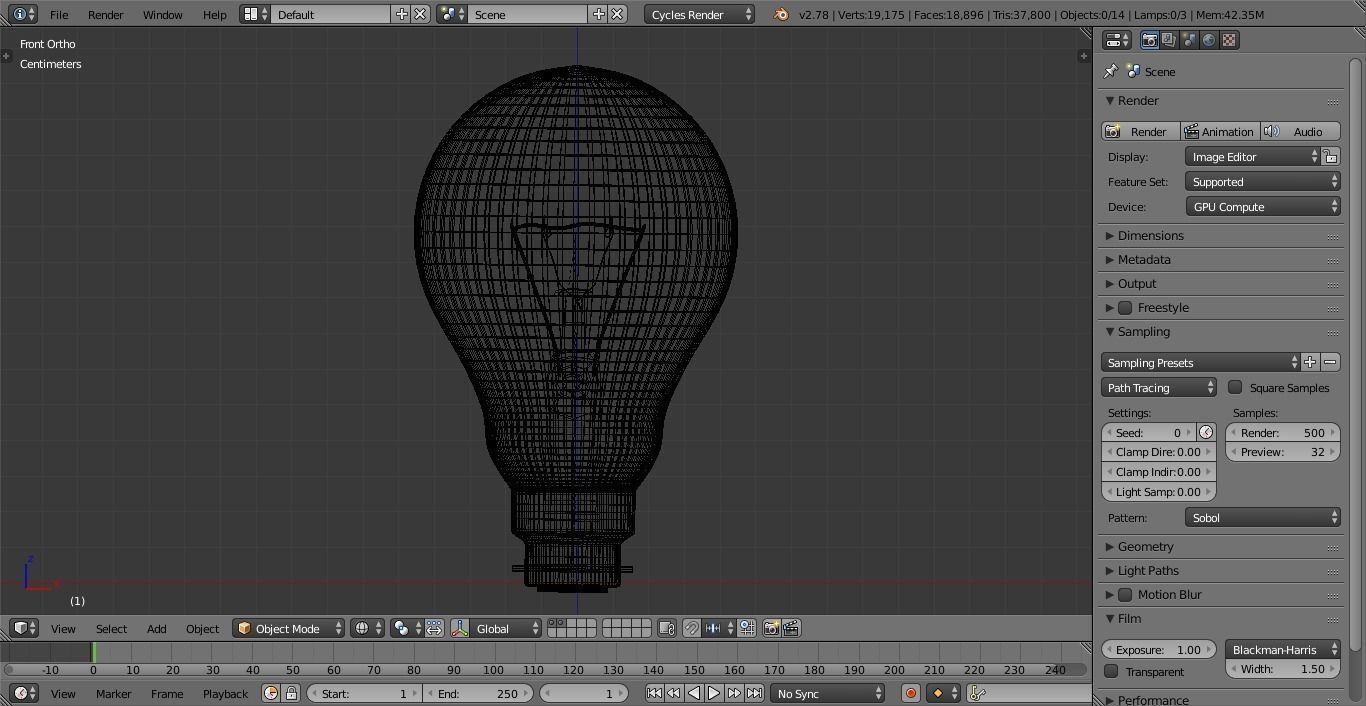Viewport: 1366px width, 706px height.
Task: Click the filter Width value field
Action: coord(1283,669)
